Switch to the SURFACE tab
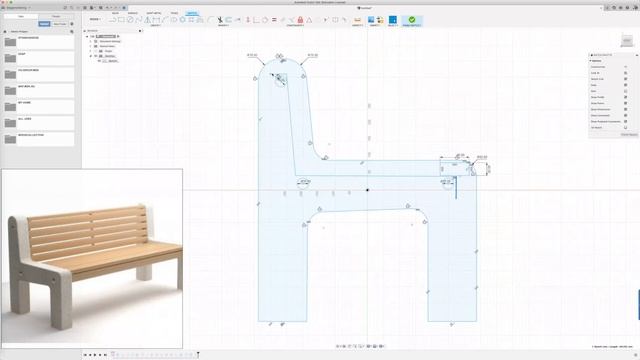Image resolution: width=640 pixels, height=360 pixels. pyautogui.click(x=133, y=13)
